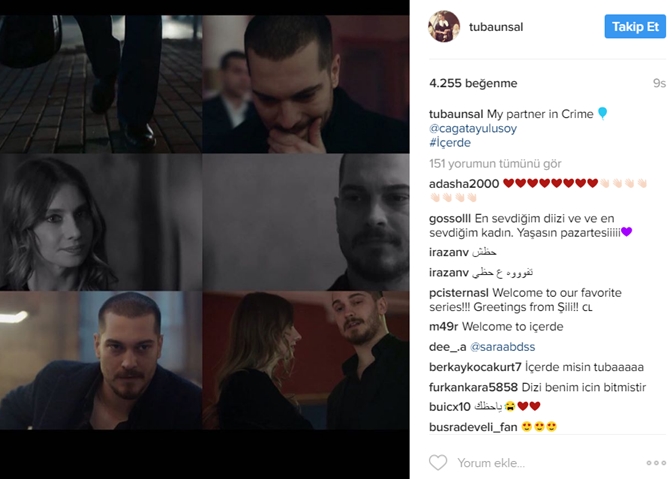
Task: Open commenter adasha2000's profile
Action: pyautogui.click(x=464, y=184)
